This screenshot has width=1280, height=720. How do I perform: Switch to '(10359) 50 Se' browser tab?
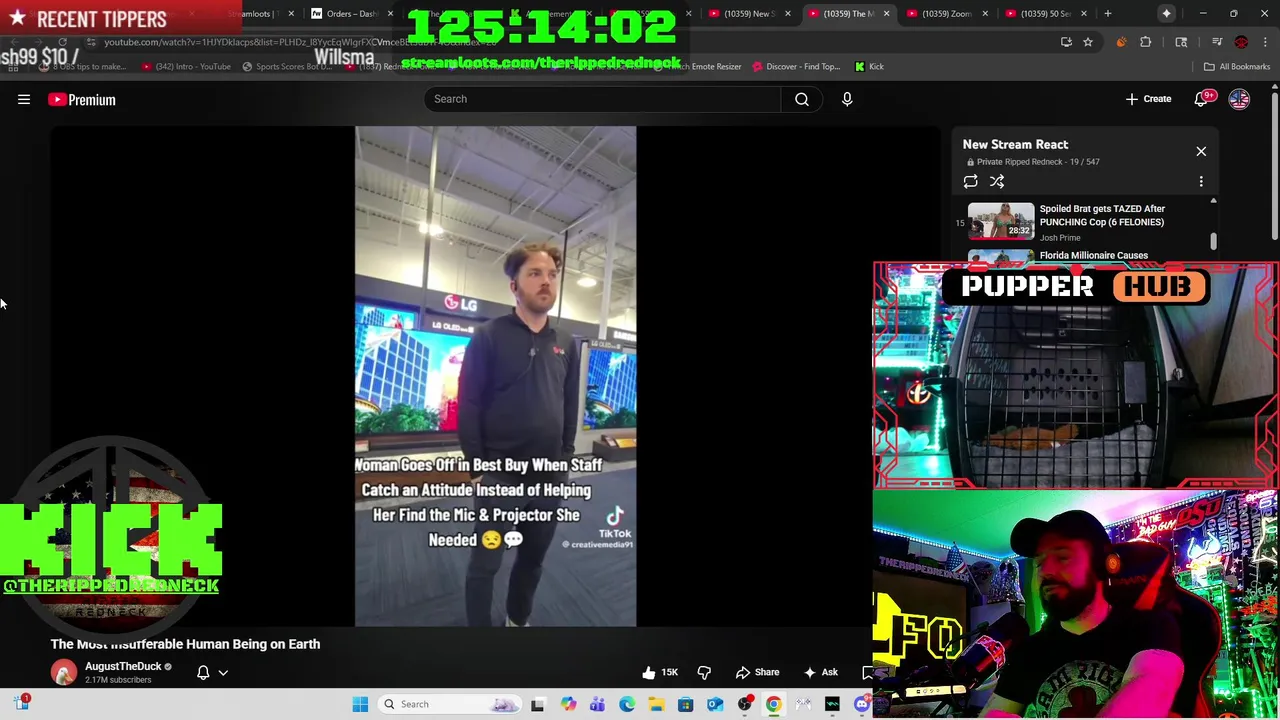tap(1045, 13)
